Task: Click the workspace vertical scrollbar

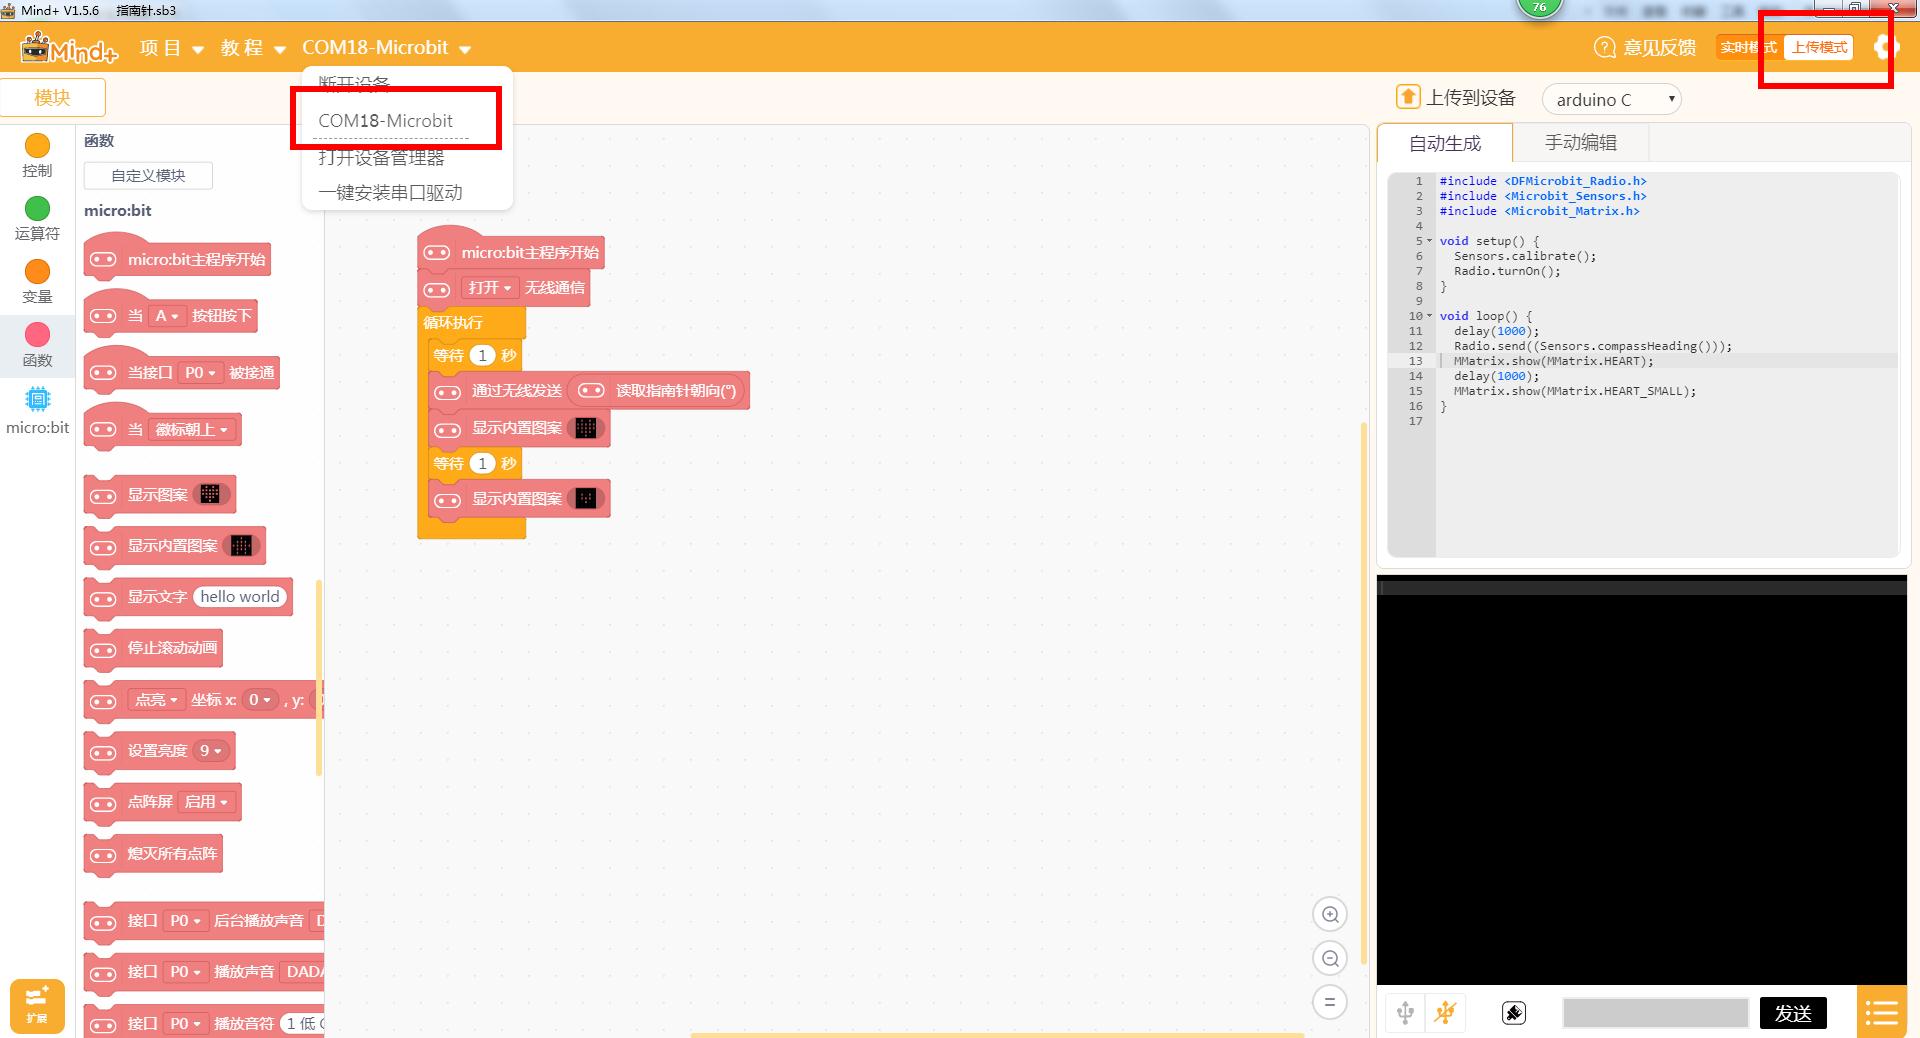Action: tap(1363, 695)
